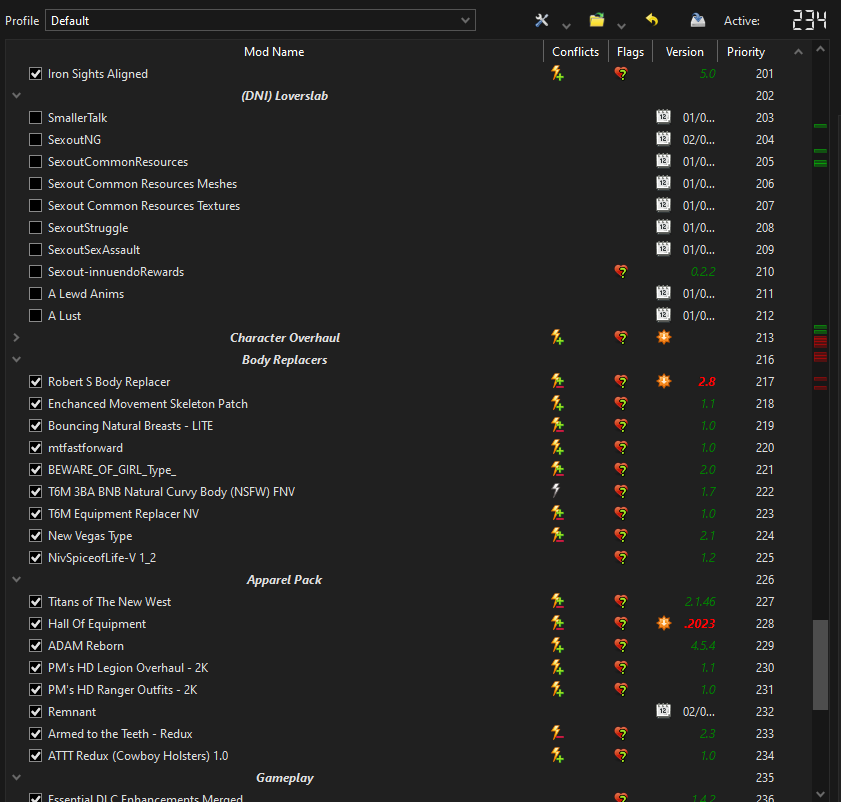Open the mod folder icon in toolbar
Screen dimensions: 841x802
[596, 20]
